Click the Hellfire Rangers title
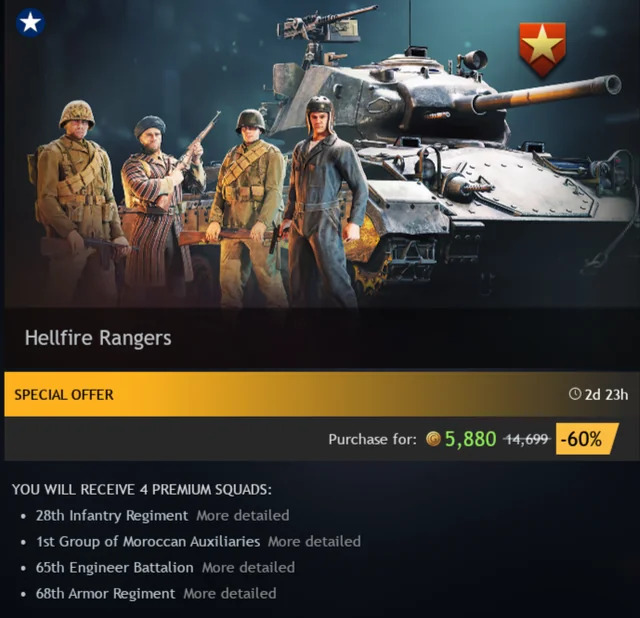The width and height of the screenshot is (640, 618). click(x=98, y=338)
